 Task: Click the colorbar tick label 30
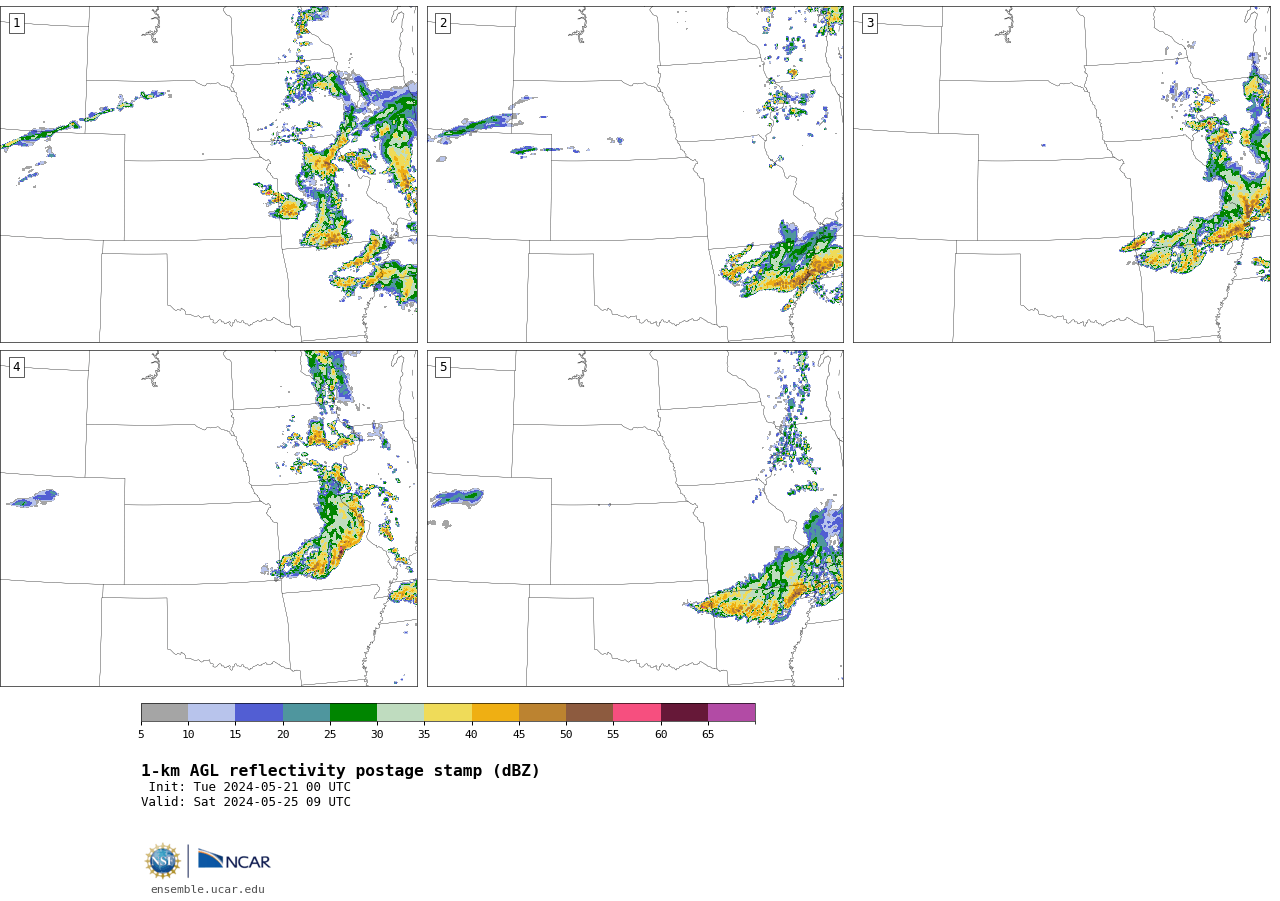click(x=377, y=735)
